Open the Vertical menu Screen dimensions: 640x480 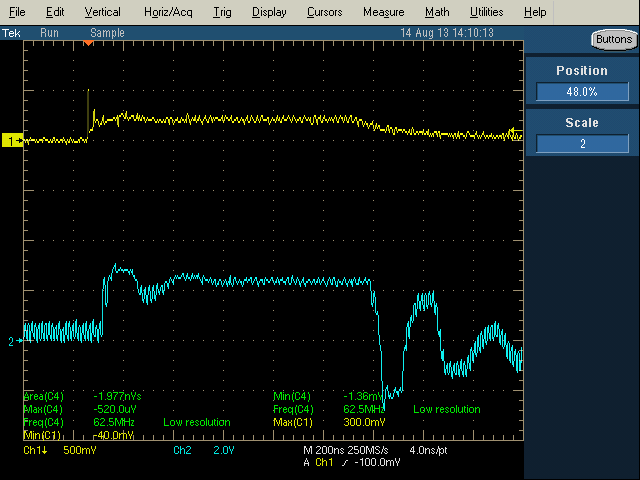[x=102, y=12]
